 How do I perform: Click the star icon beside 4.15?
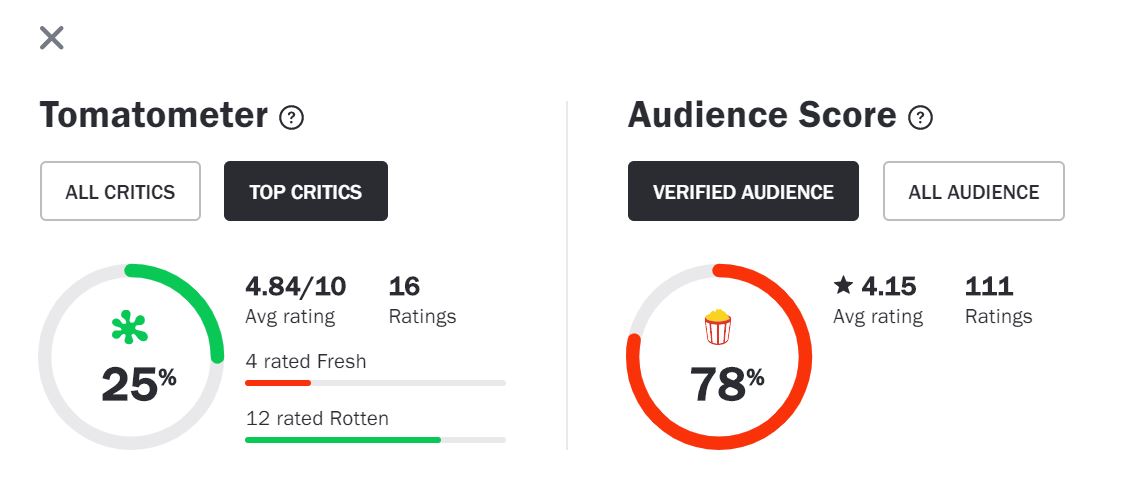tap(843, 286)
